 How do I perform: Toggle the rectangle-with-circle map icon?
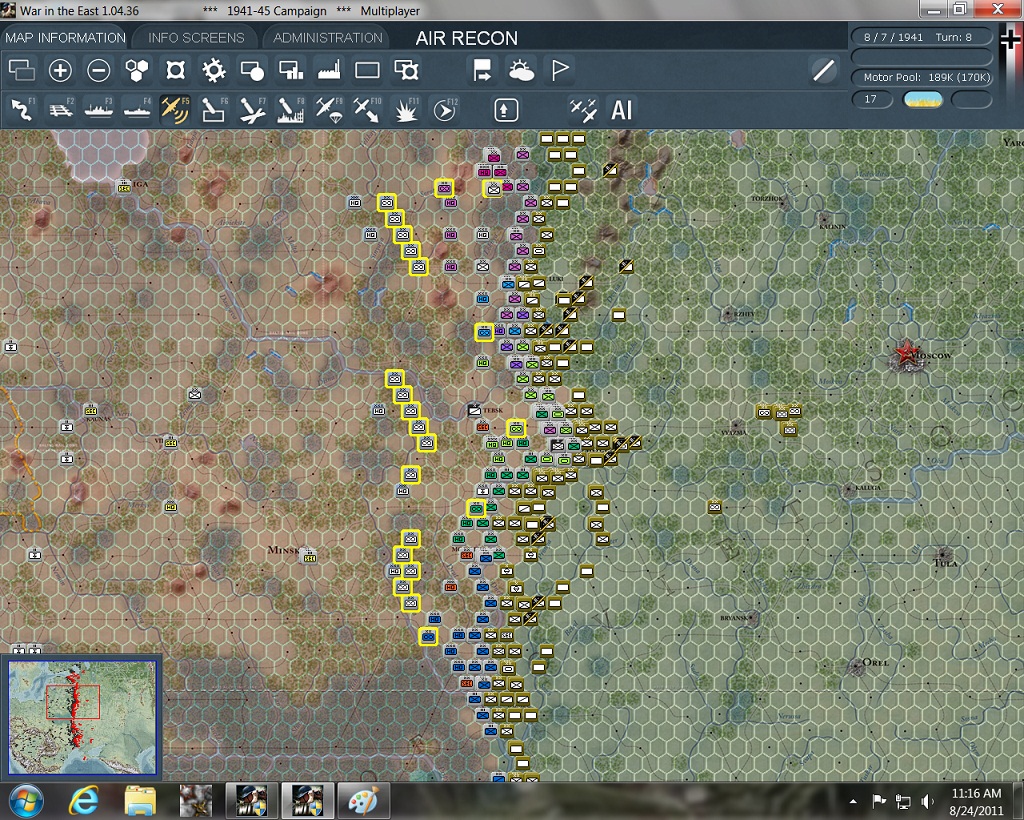pyautogui.click(x=252, y=70)
